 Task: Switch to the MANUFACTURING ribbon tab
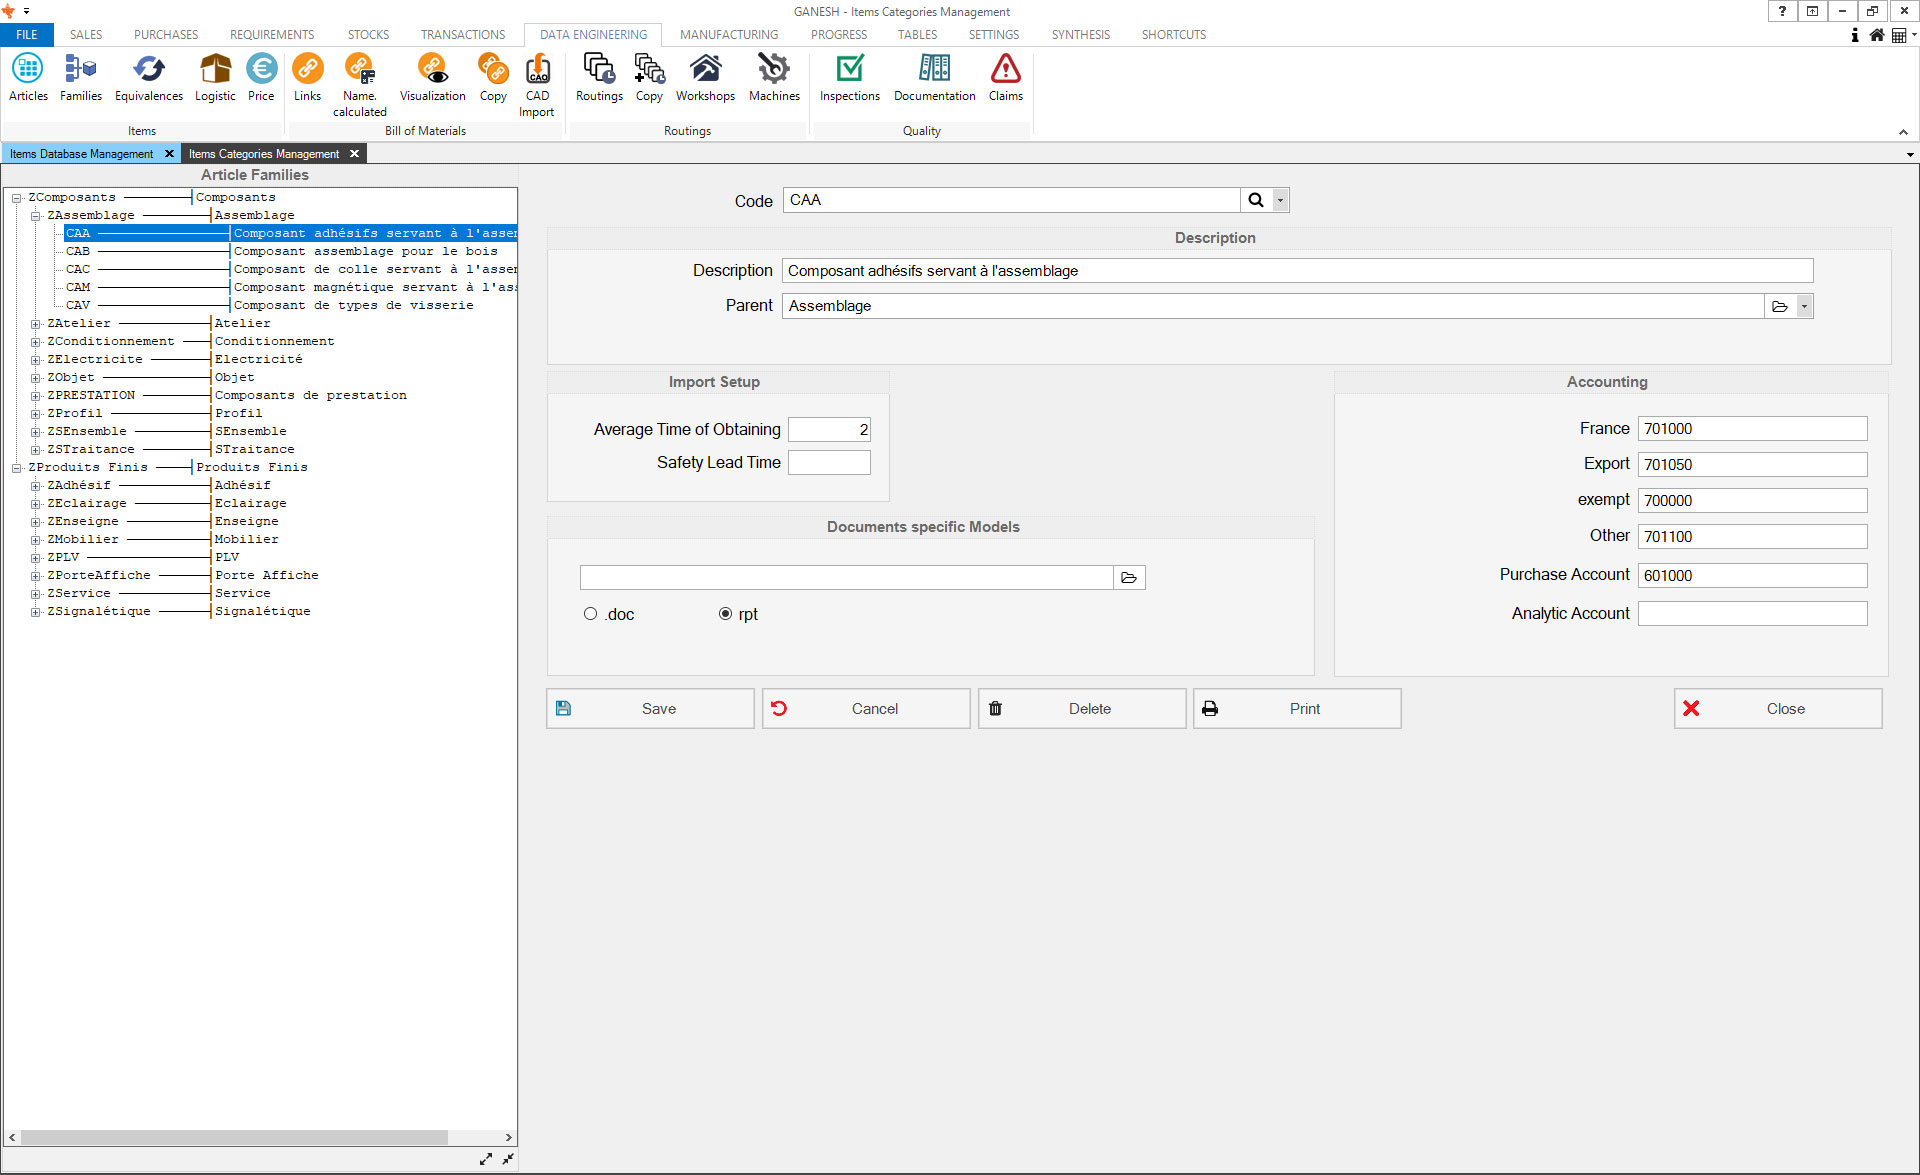click(728, 34)
